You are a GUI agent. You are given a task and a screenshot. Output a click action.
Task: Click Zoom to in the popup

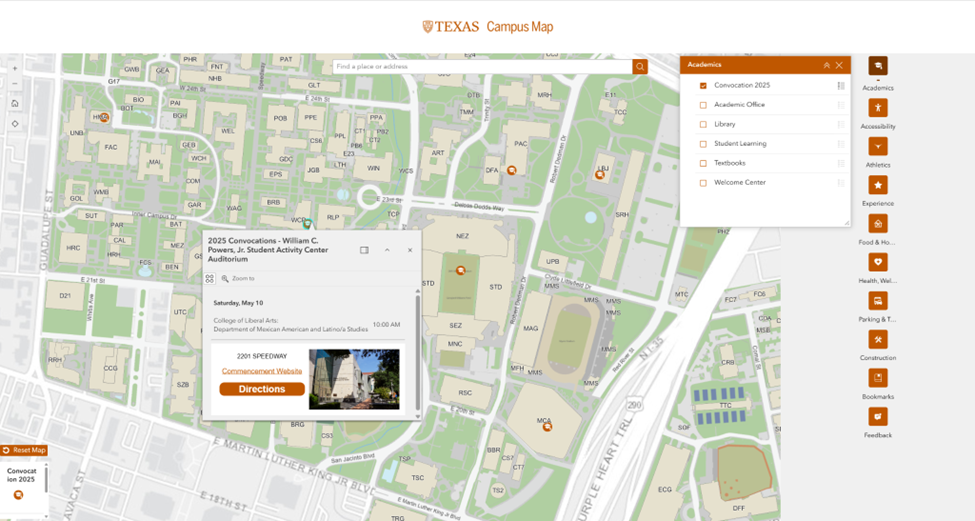point(238,279)
